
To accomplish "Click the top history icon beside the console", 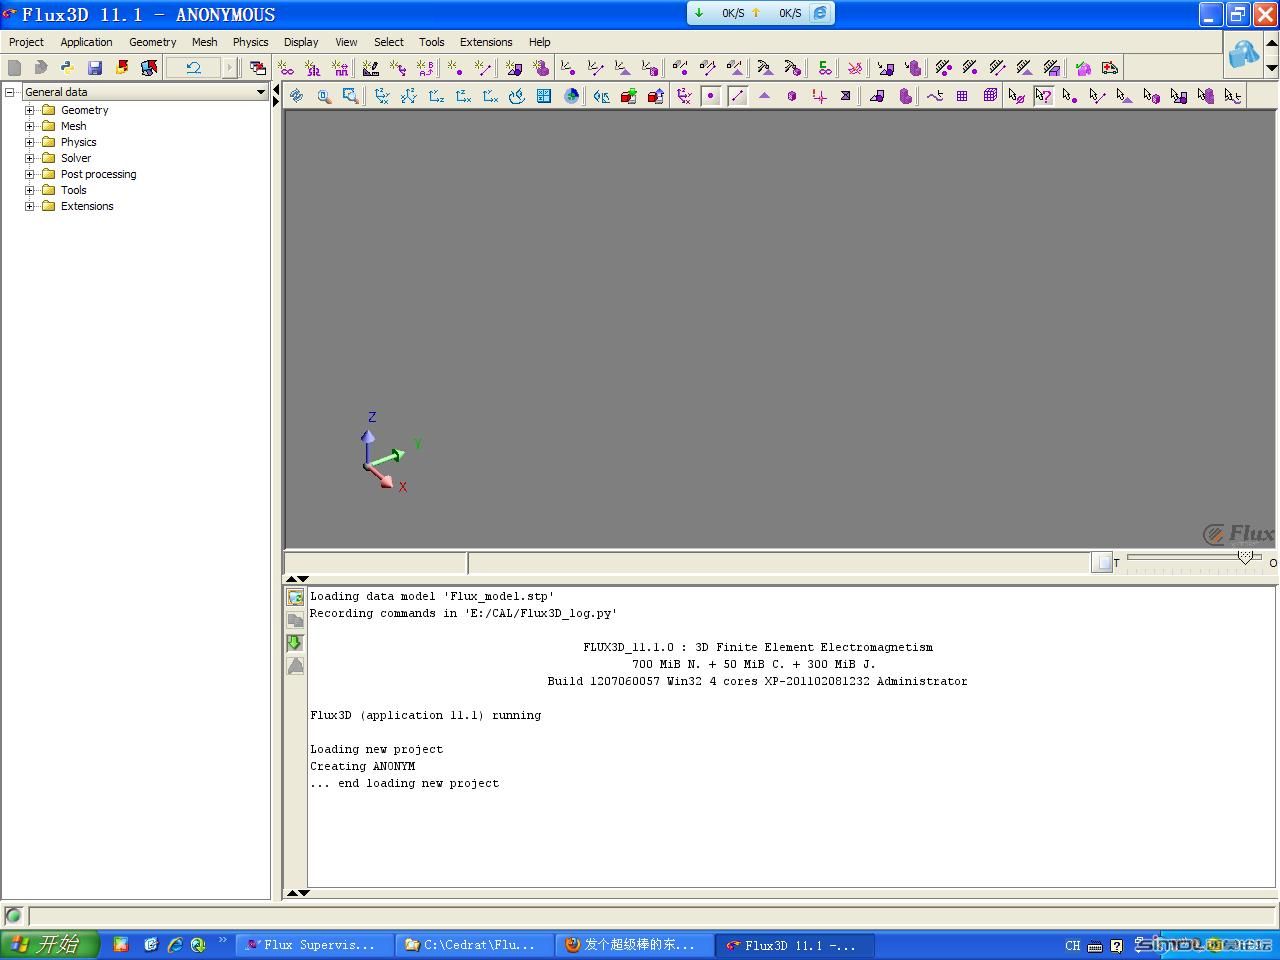I will tap(295, 597).
